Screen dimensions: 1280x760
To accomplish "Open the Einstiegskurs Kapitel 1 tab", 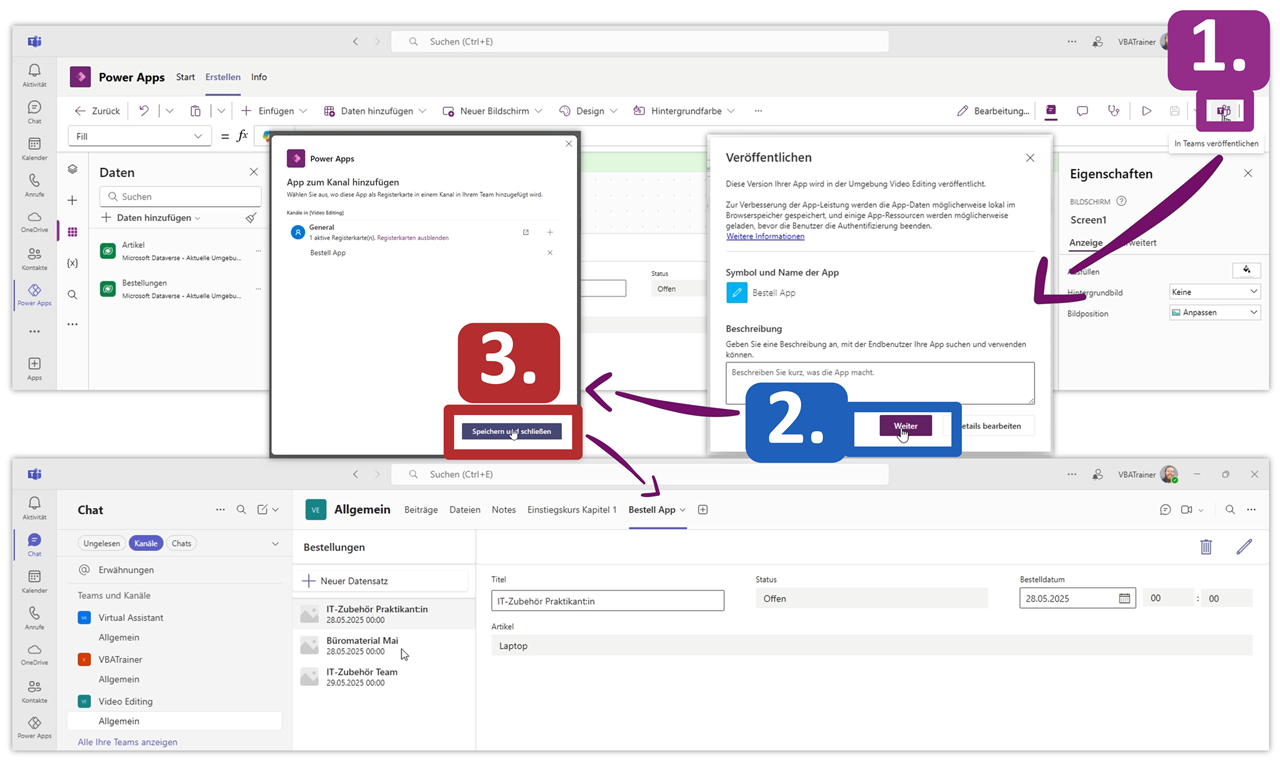I will pyautogui.click(x=572, y=510).
